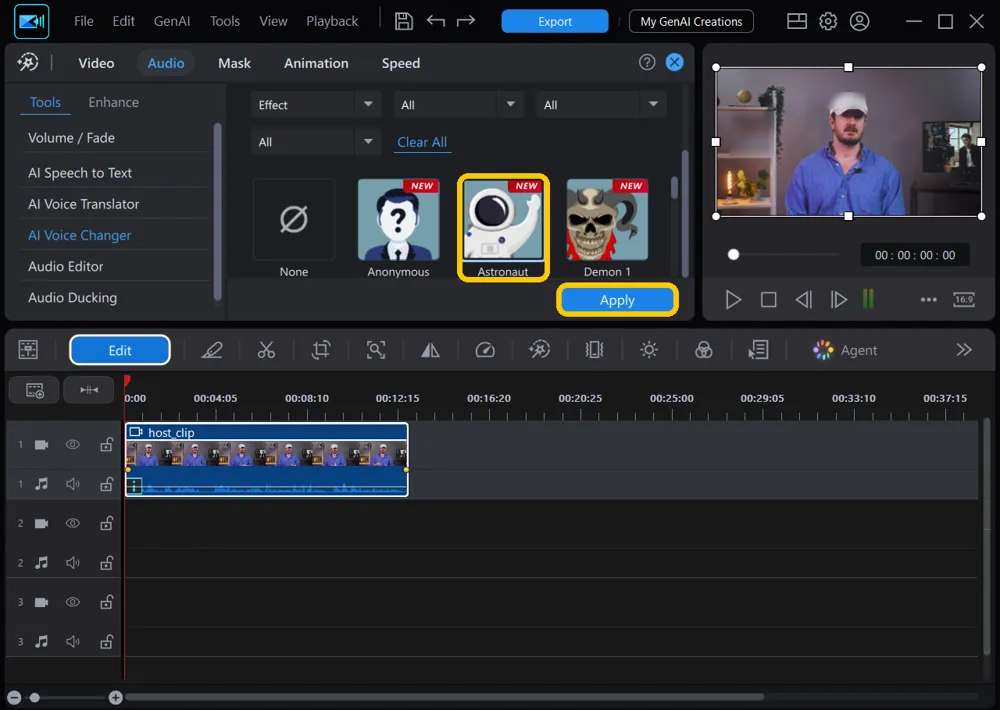Click the Clear All link

click(422, 142)
